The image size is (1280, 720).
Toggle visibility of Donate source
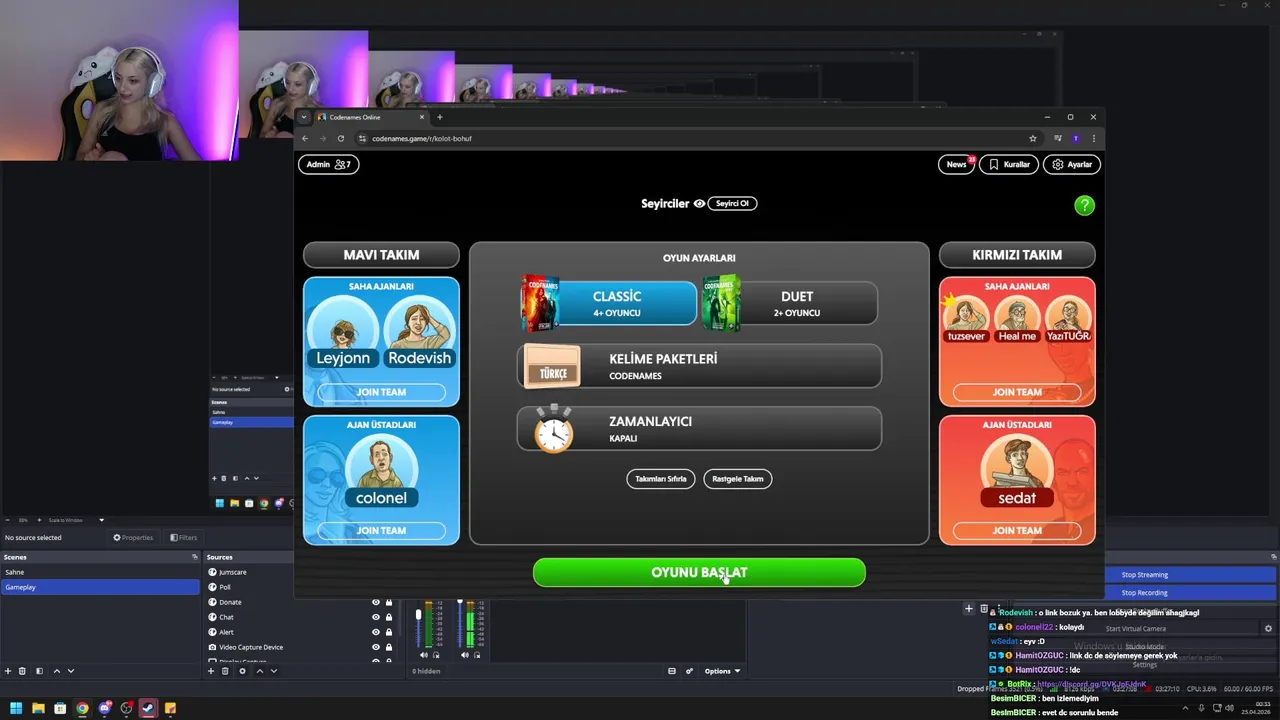pyautogui.click(x=376, y=602)
